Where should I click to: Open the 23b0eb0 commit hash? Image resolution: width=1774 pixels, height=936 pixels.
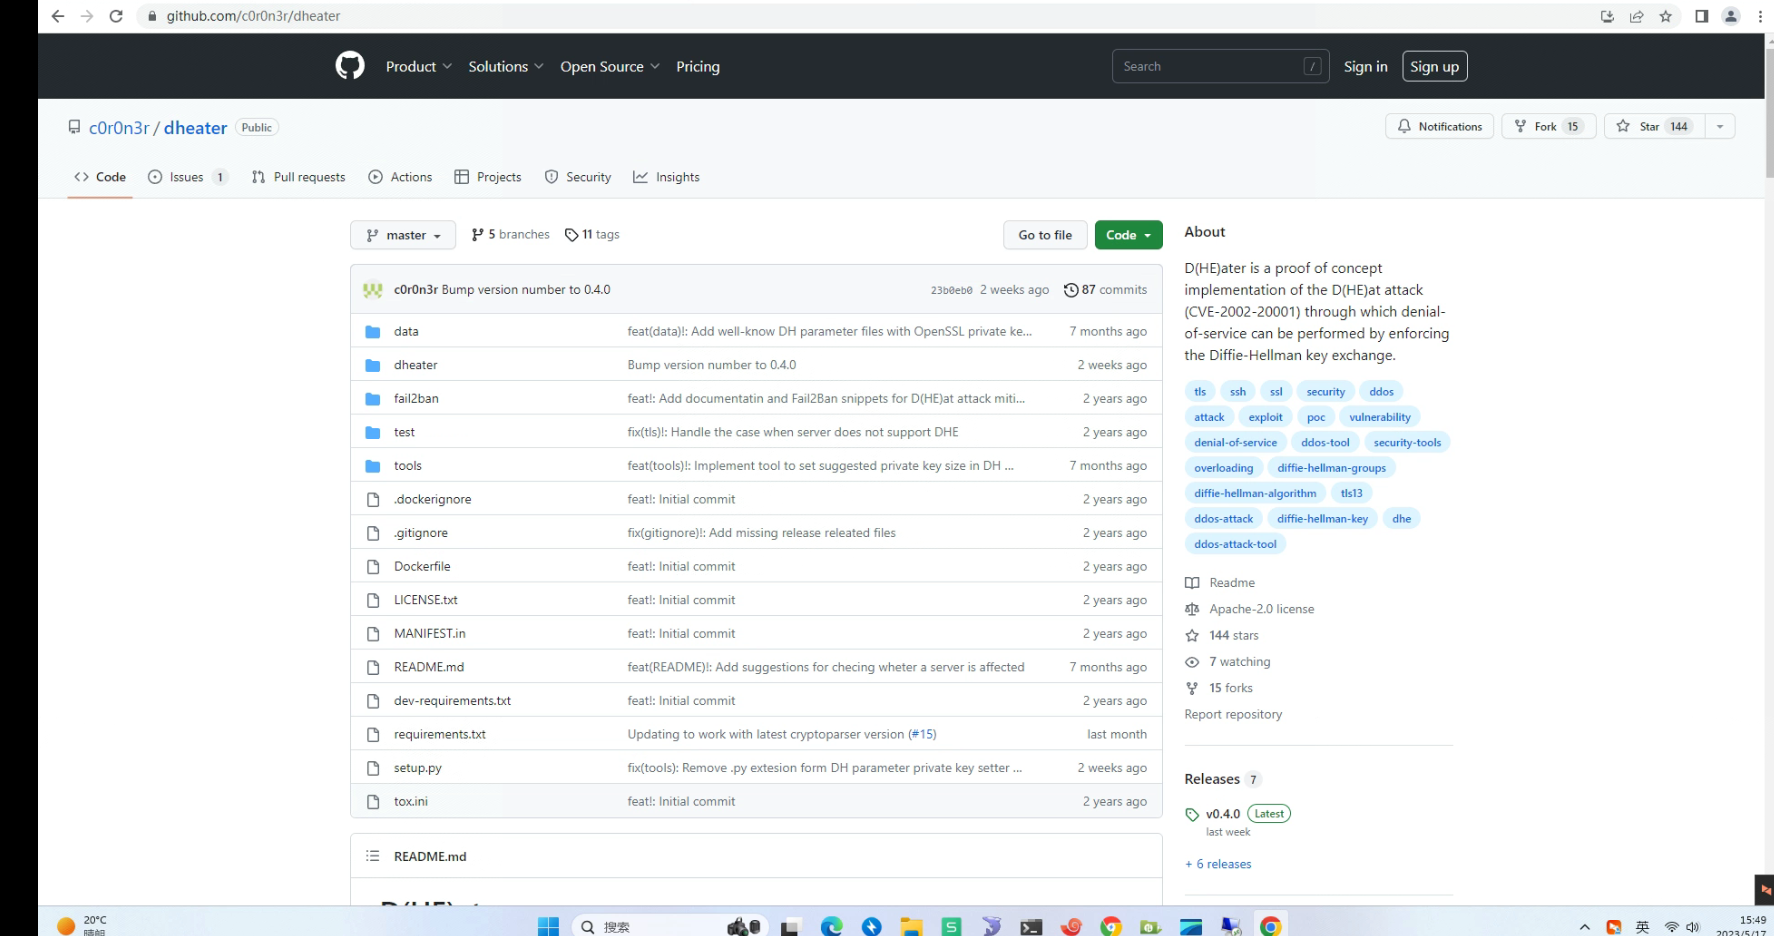[951, 291]
